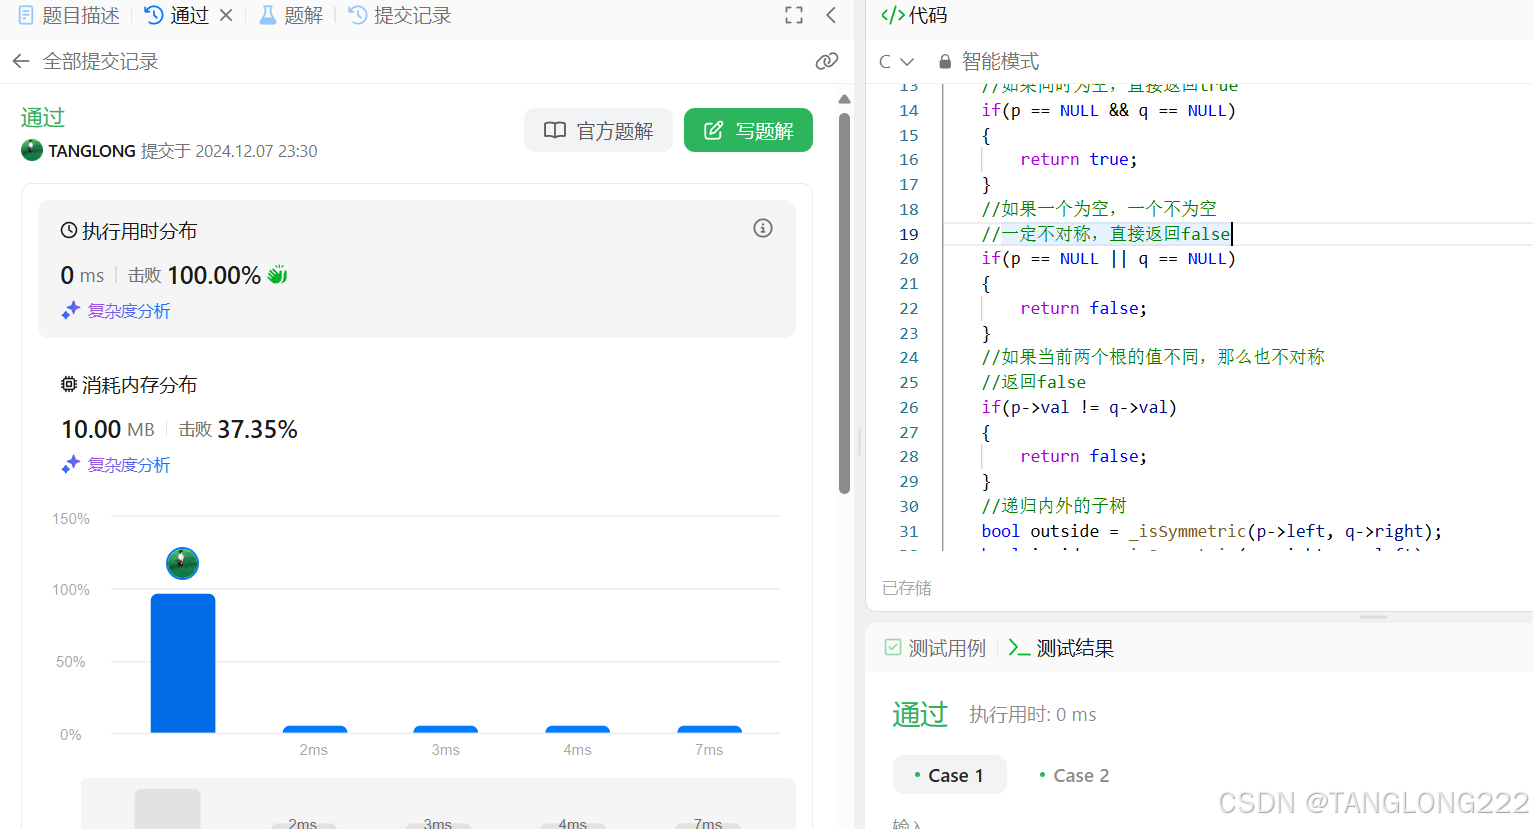Copy the submission link icon
The width and height of the screenshot is (1533, 829).
point(827,62)
